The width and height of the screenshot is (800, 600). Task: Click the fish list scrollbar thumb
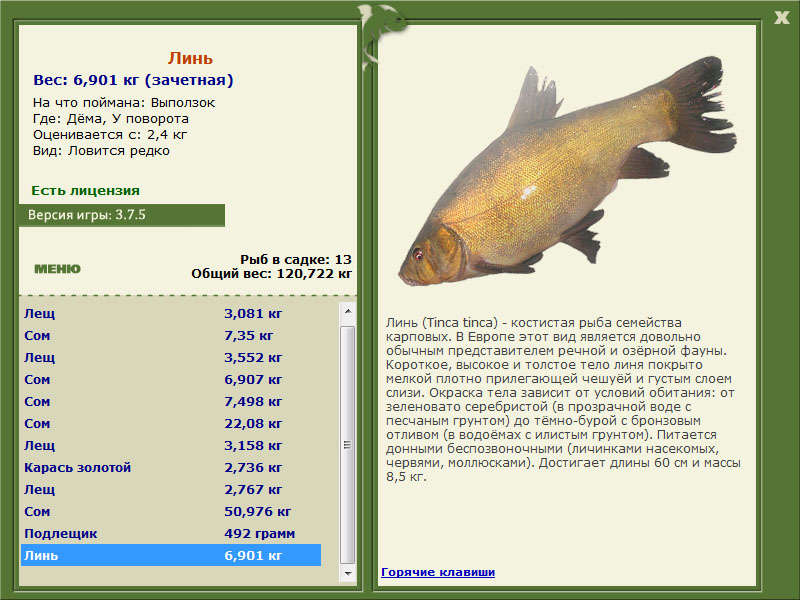pos(347,445)
